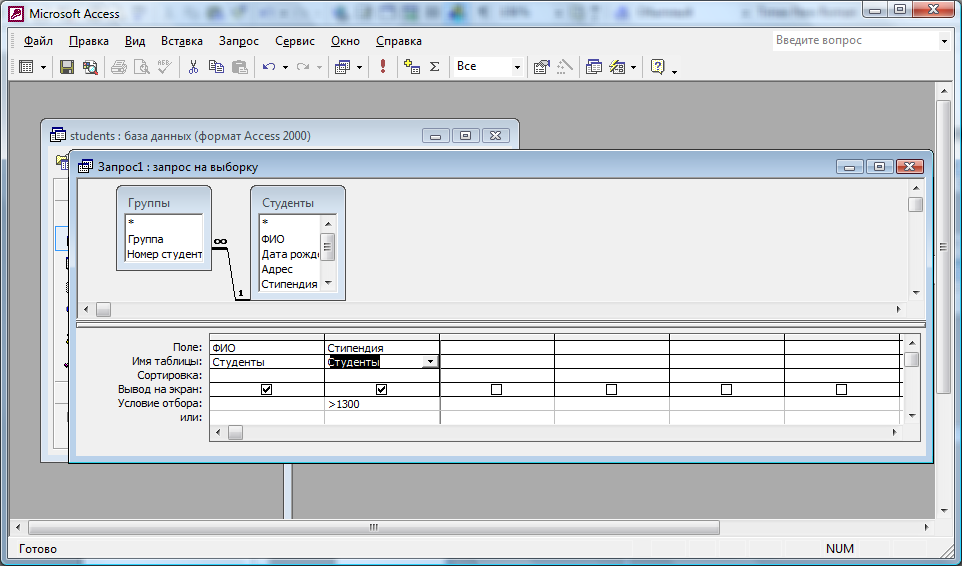Expand the 'Введите вопрос' dropdown arrow
The image size is (962, 566).
tap(944, 41)
